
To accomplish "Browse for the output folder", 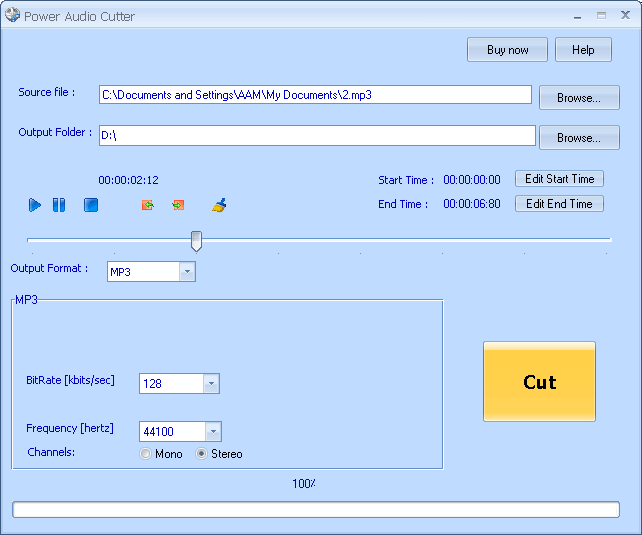I will click(x=579, y=138).
